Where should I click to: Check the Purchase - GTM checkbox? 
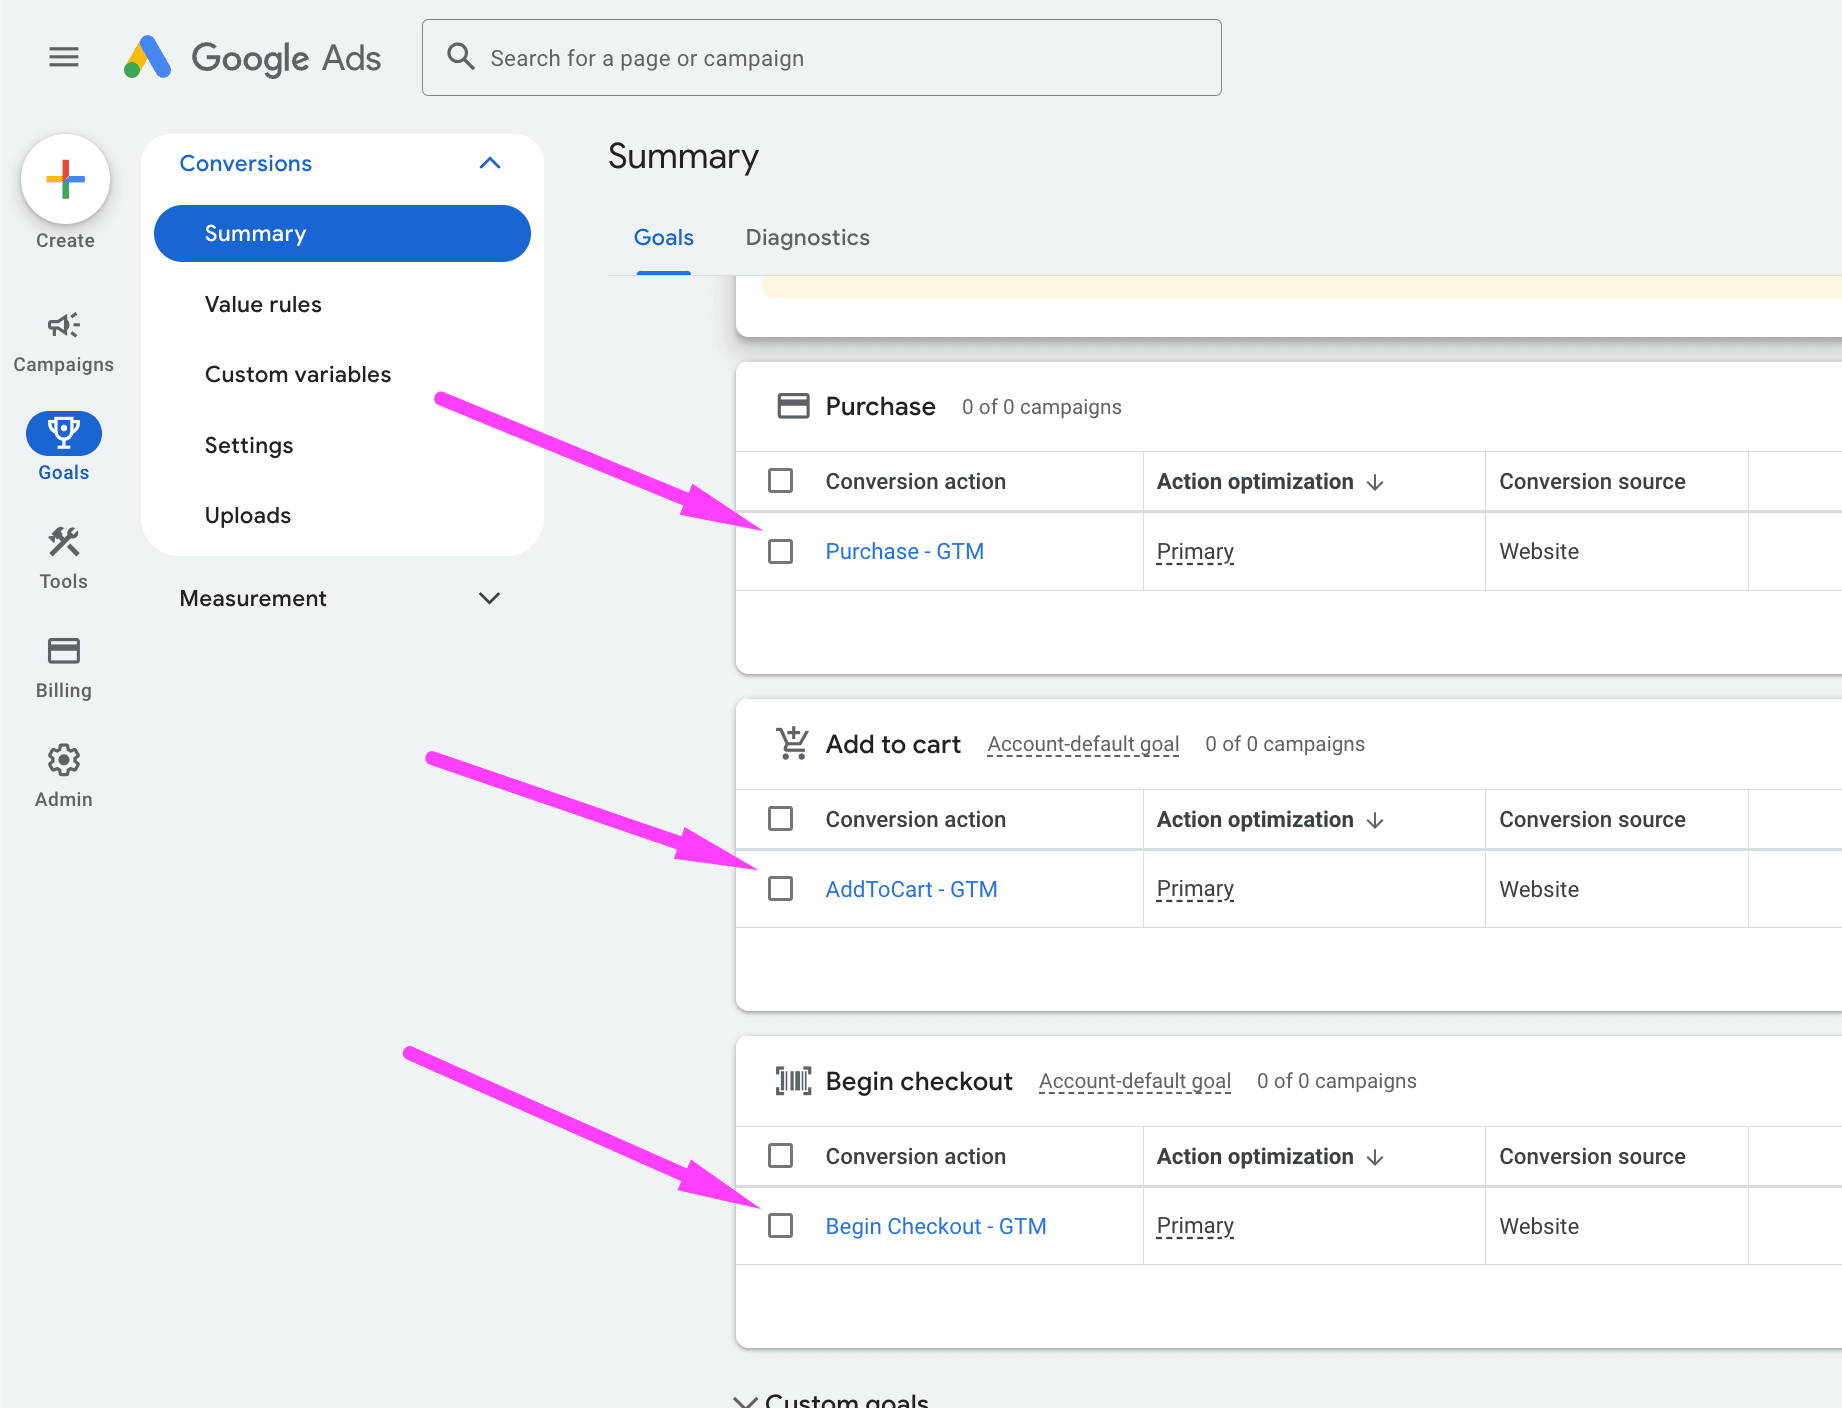(x=780, y=551)
